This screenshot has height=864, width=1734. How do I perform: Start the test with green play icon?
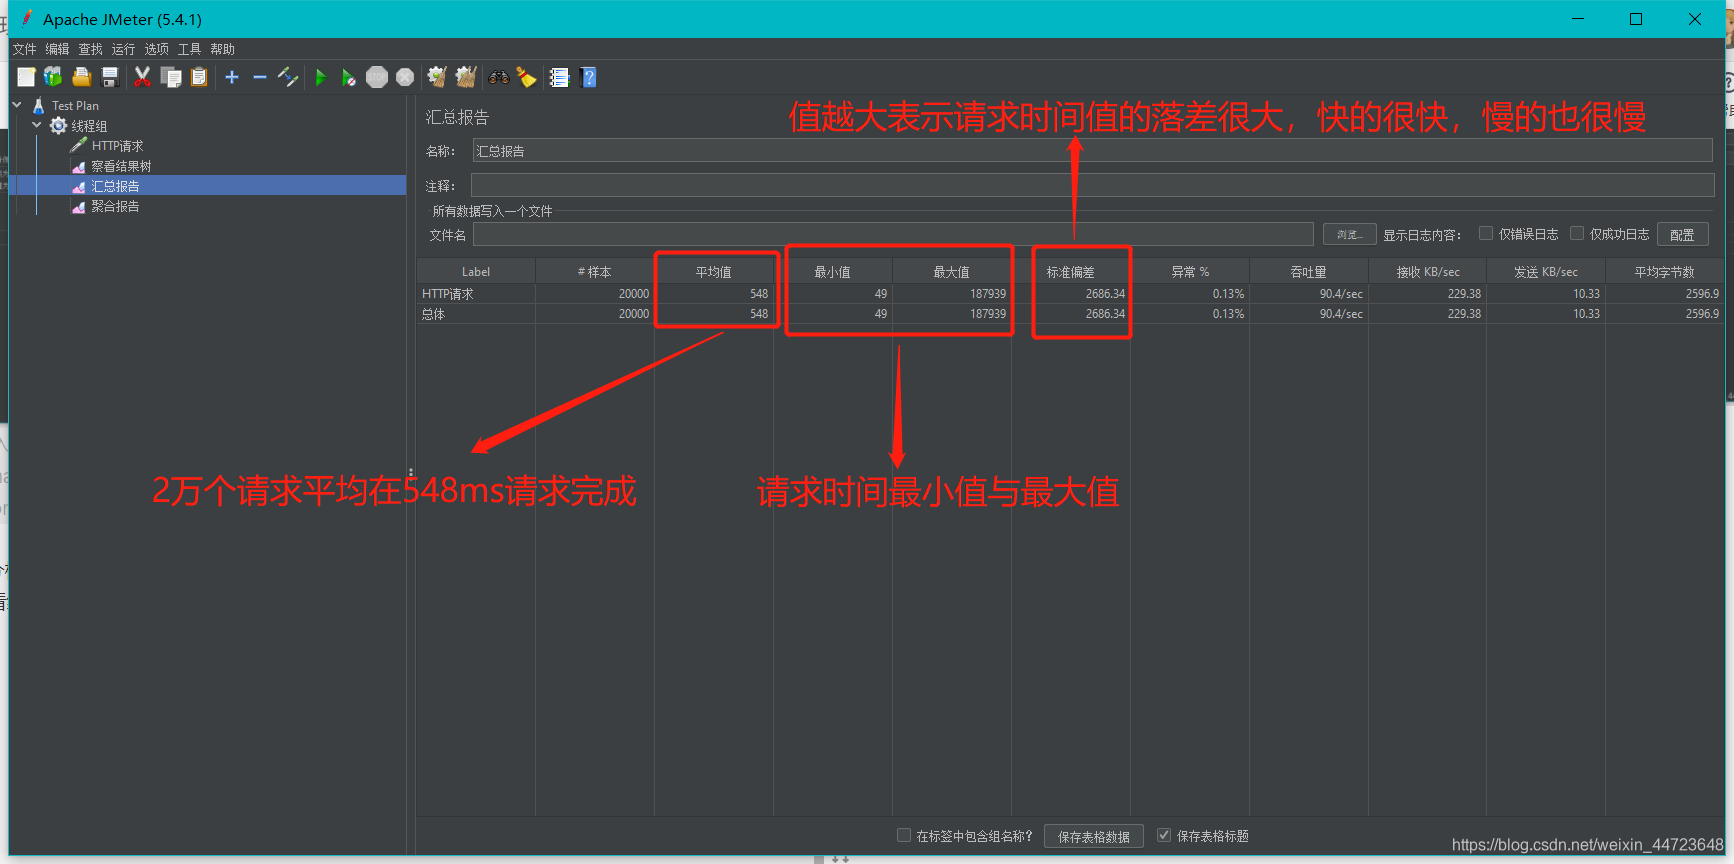pos(320,77)
